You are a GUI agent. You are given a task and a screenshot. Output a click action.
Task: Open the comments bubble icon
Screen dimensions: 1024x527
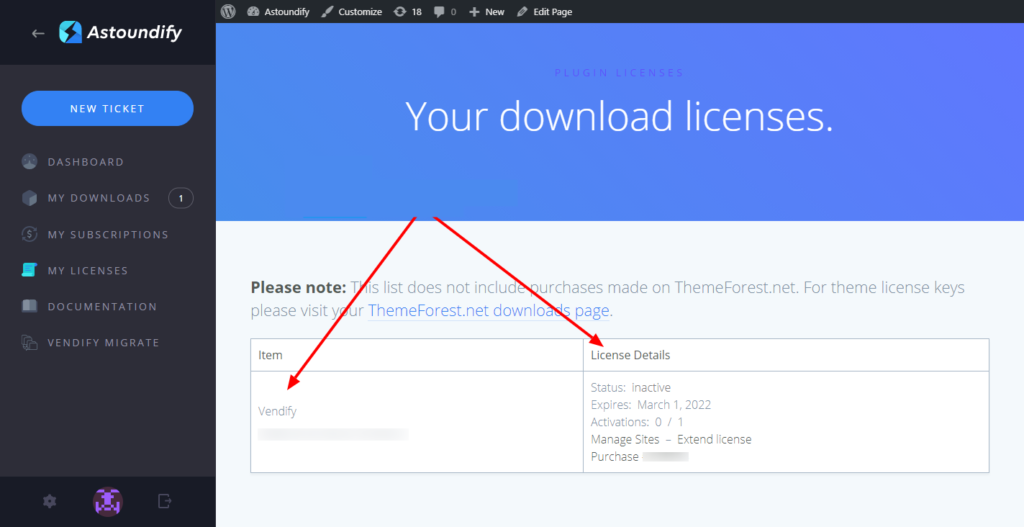coord(440,12)
